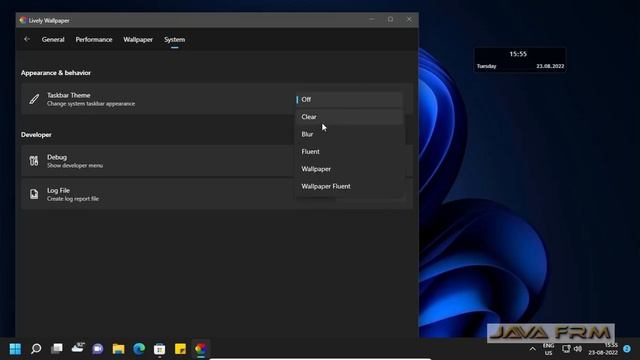Image resolution: width=640 pixels, height=360 pixels.
Task: Go back using the back arrow
Action: coord(27,39)
